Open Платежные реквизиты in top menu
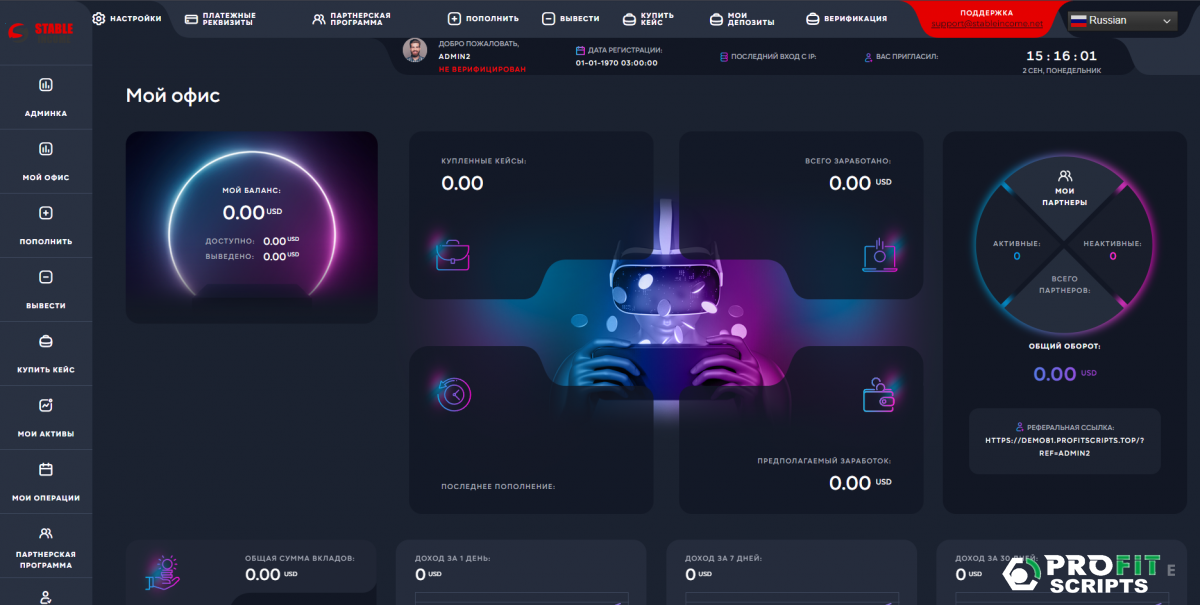 [x=221, y=19]
